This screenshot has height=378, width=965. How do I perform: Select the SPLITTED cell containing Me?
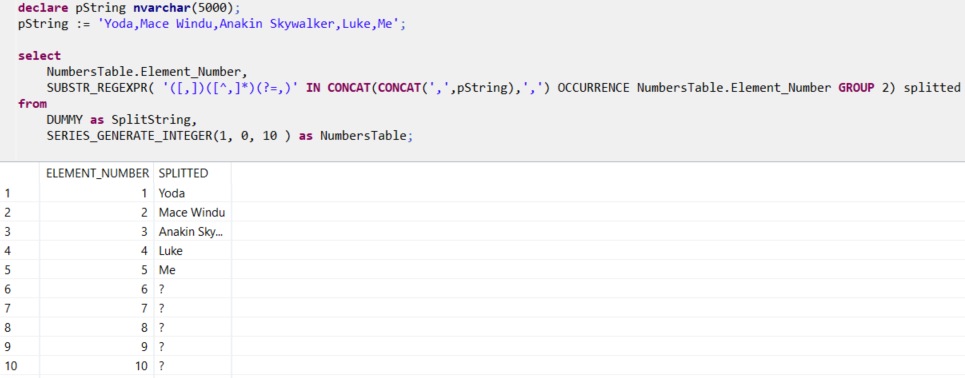click(x=192, y=270)
